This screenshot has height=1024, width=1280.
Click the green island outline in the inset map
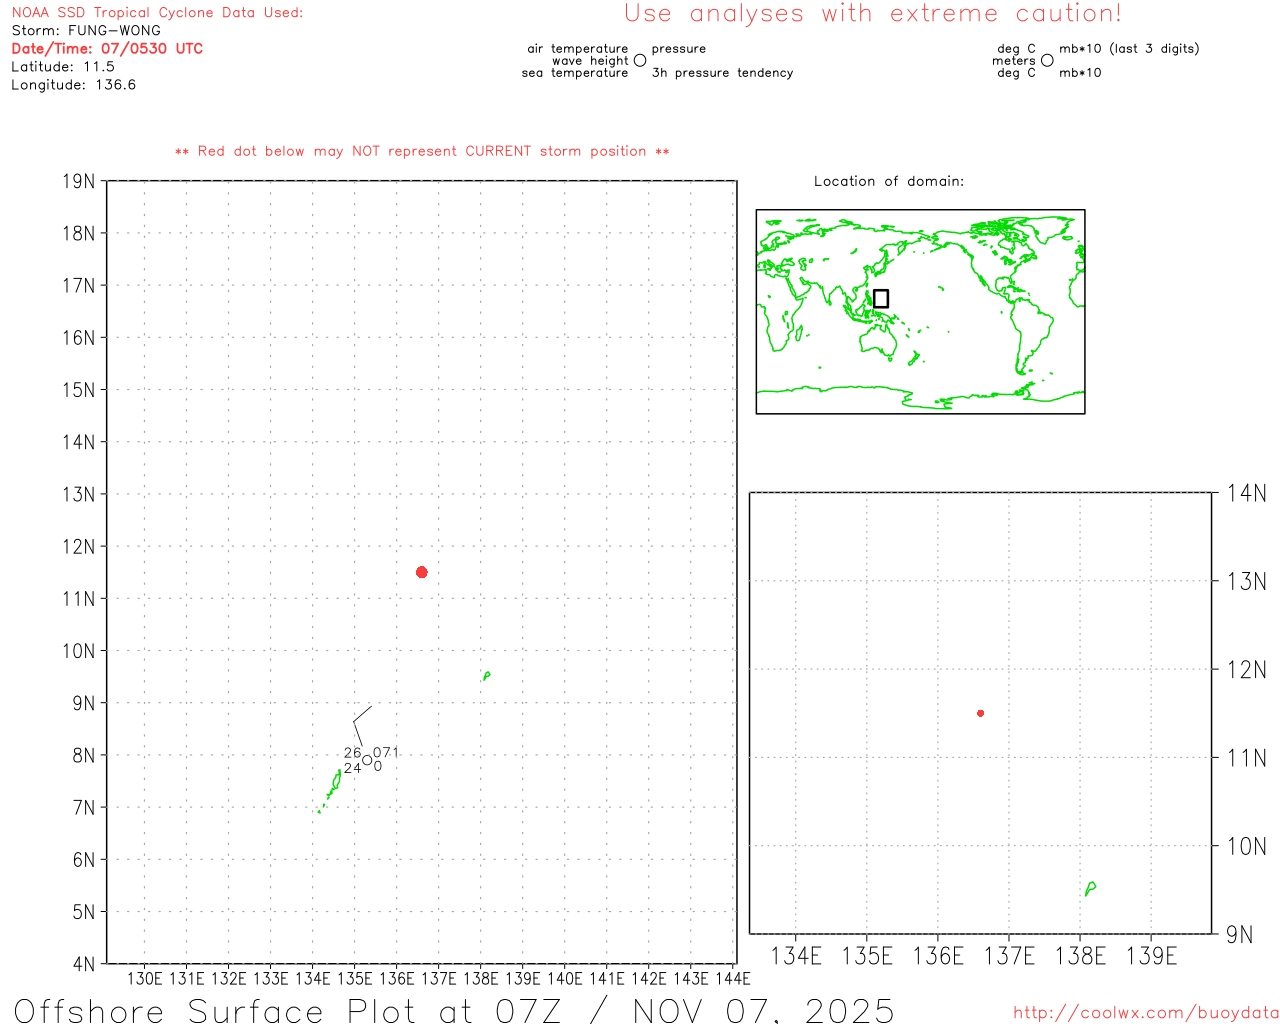click(1090, 888)
